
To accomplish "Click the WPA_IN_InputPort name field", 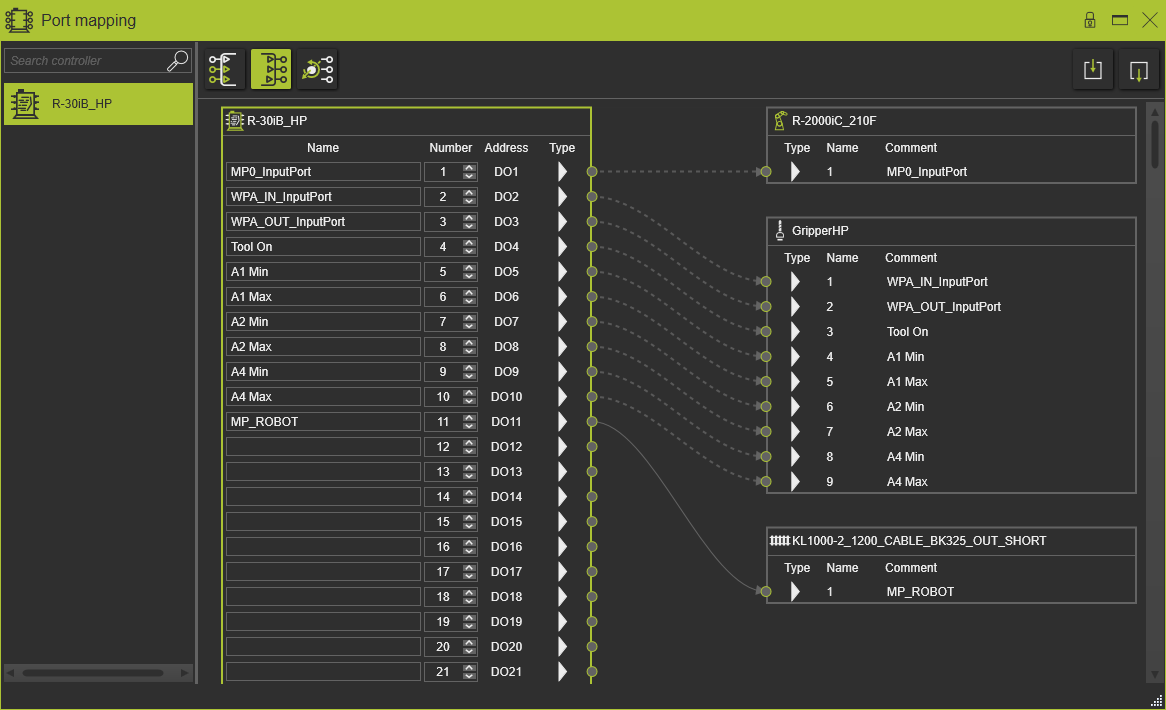I will 322,196.
